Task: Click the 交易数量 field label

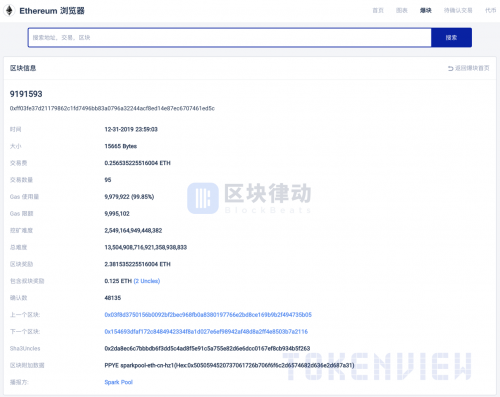Action: point(21,180)
